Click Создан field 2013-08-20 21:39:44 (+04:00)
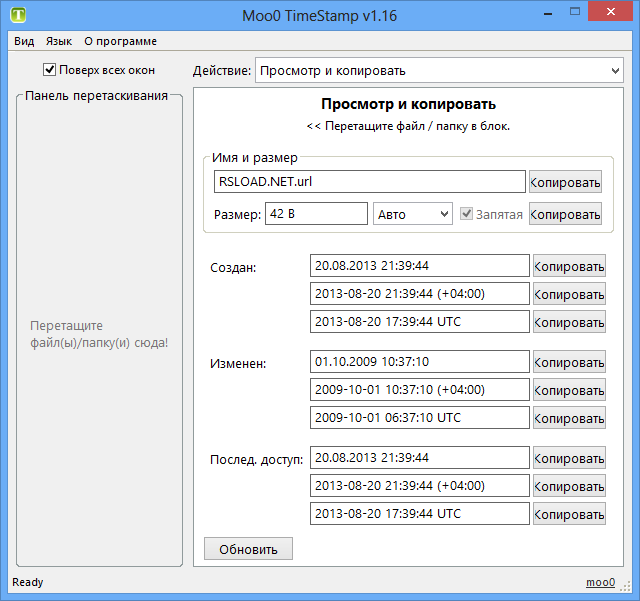 420,294
